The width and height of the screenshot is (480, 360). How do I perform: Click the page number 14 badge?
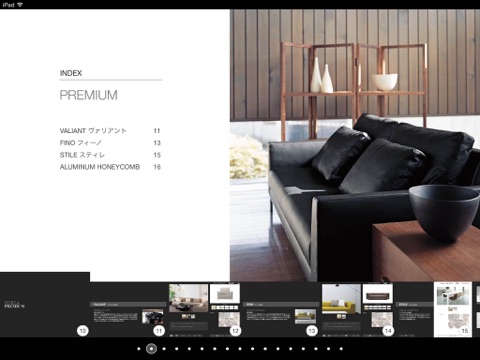click(388, 331)
